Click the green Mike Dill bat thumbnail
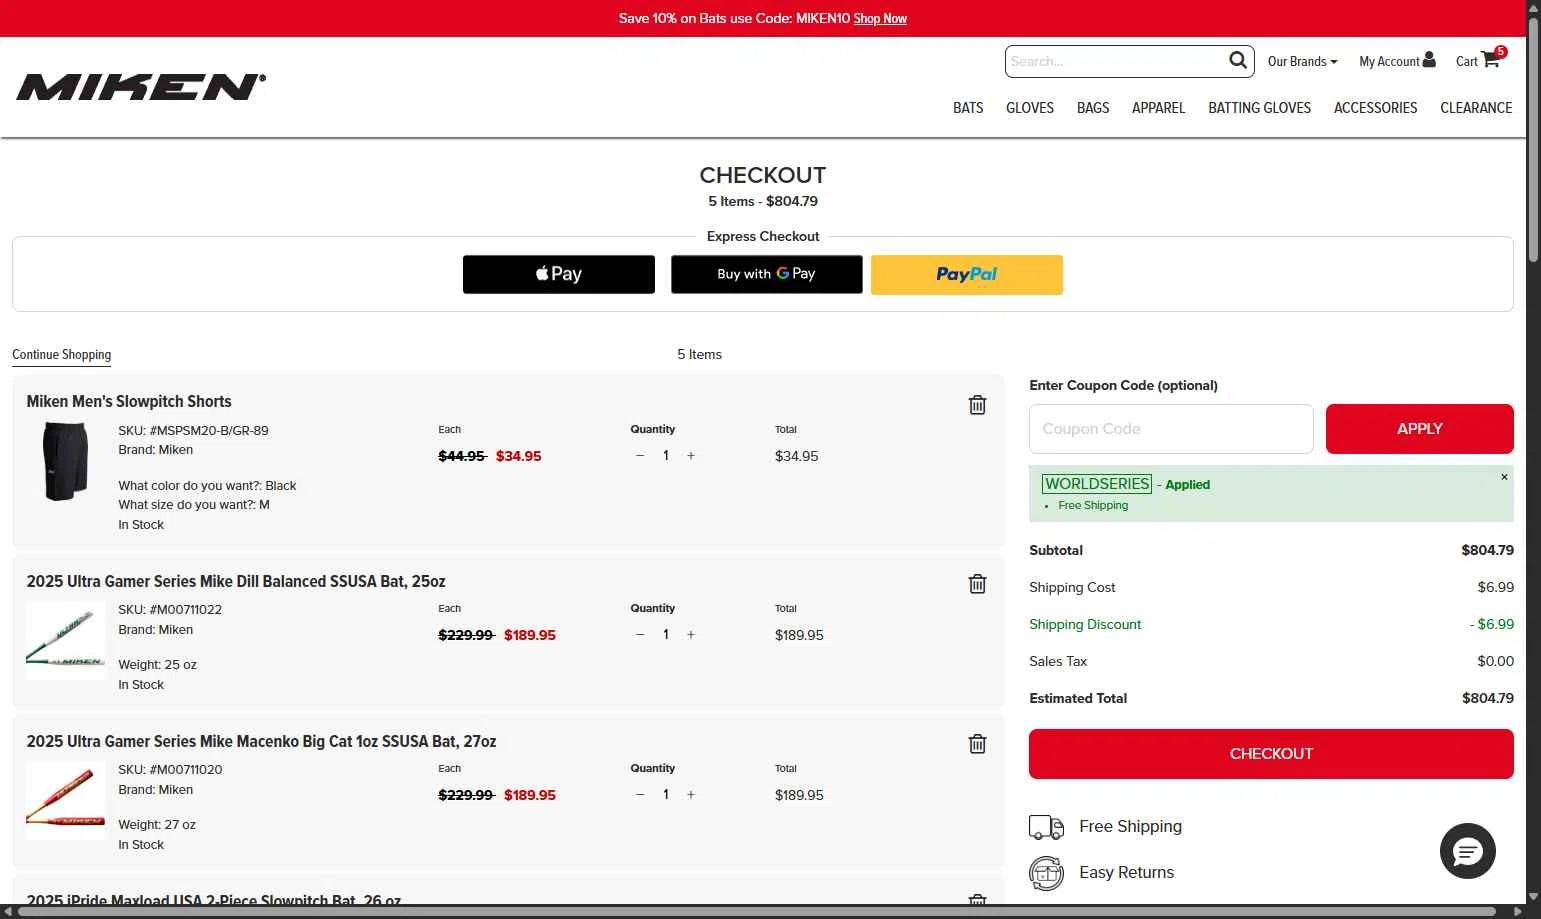1541x919 pixels. tap(65, 640)
